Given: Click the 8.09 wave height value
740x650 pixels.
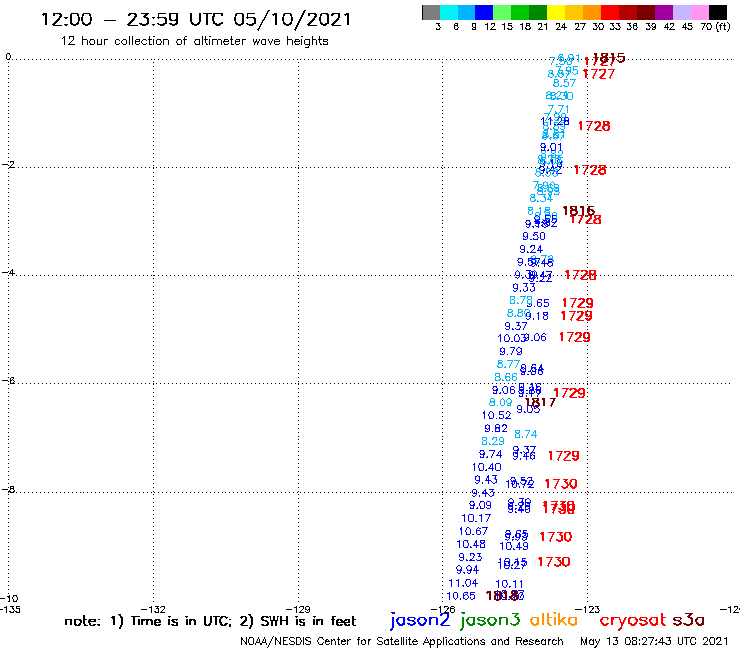Looking at the screenshot, I should point(500,402).
